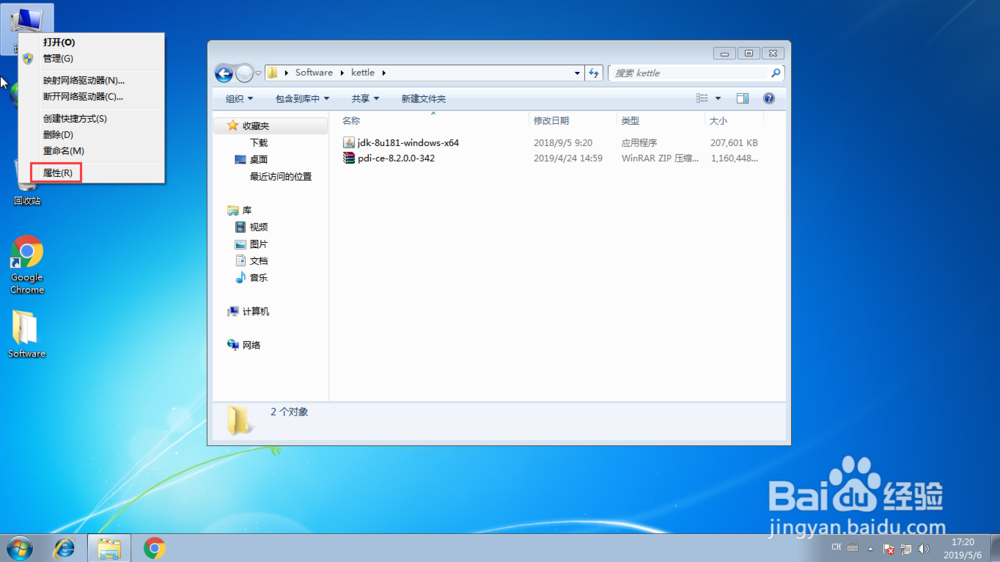Click the volume speaker tray icon
1000x562 pixels.
coord(923,549)
